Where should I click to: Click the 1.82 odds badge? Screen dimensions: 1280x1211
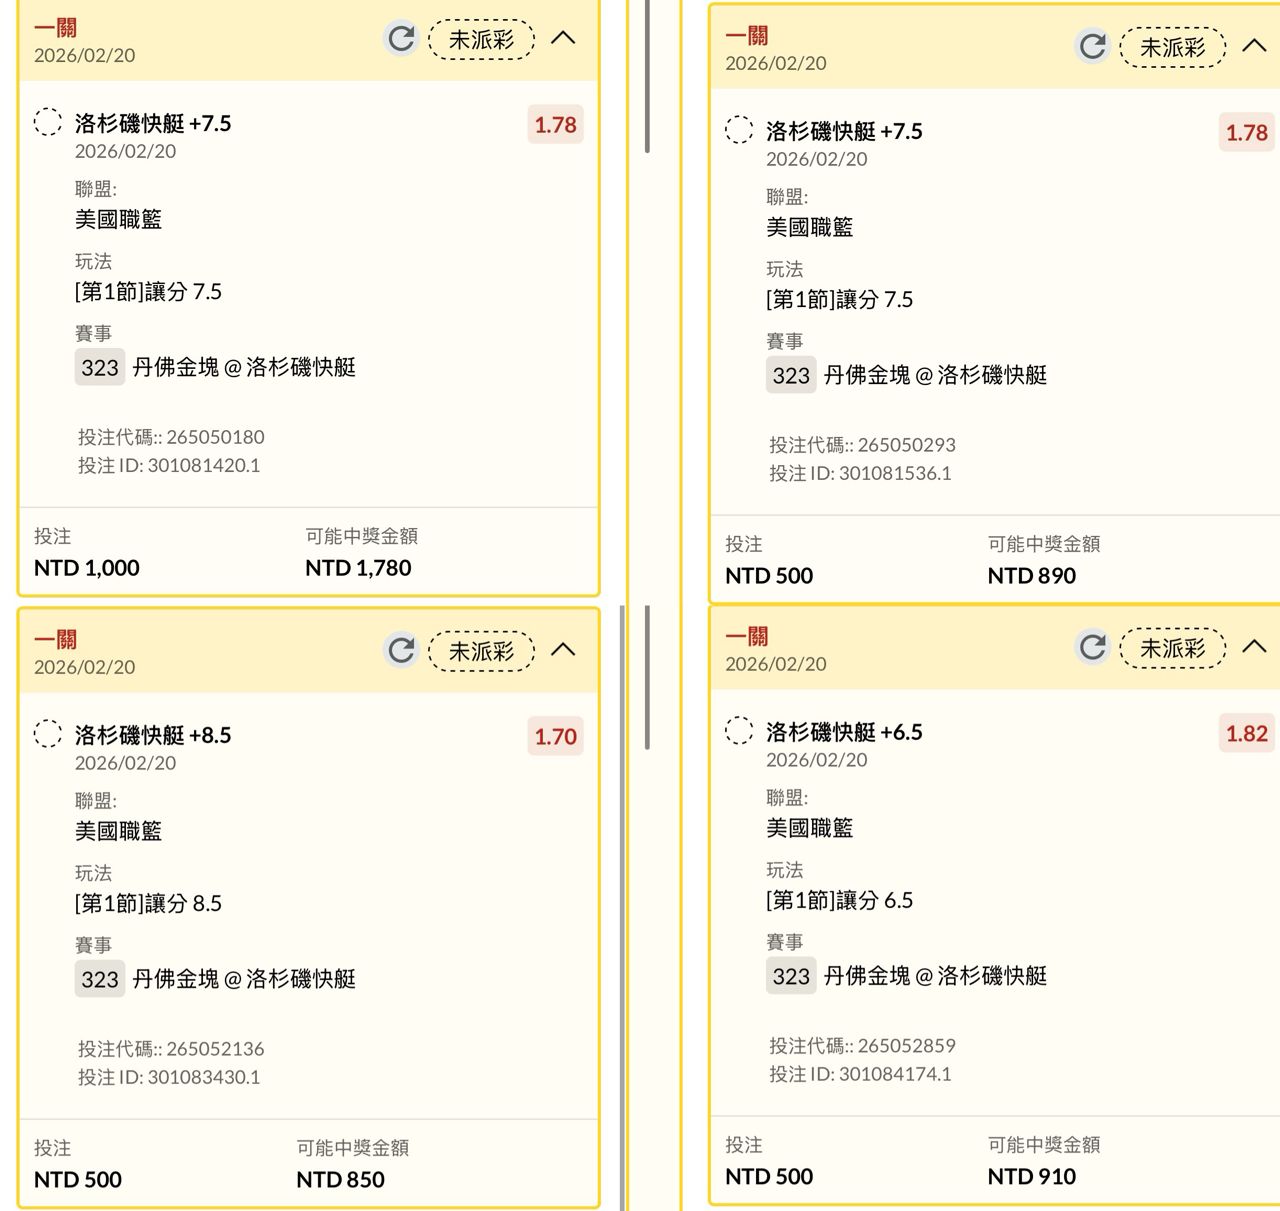point(1246,734)
